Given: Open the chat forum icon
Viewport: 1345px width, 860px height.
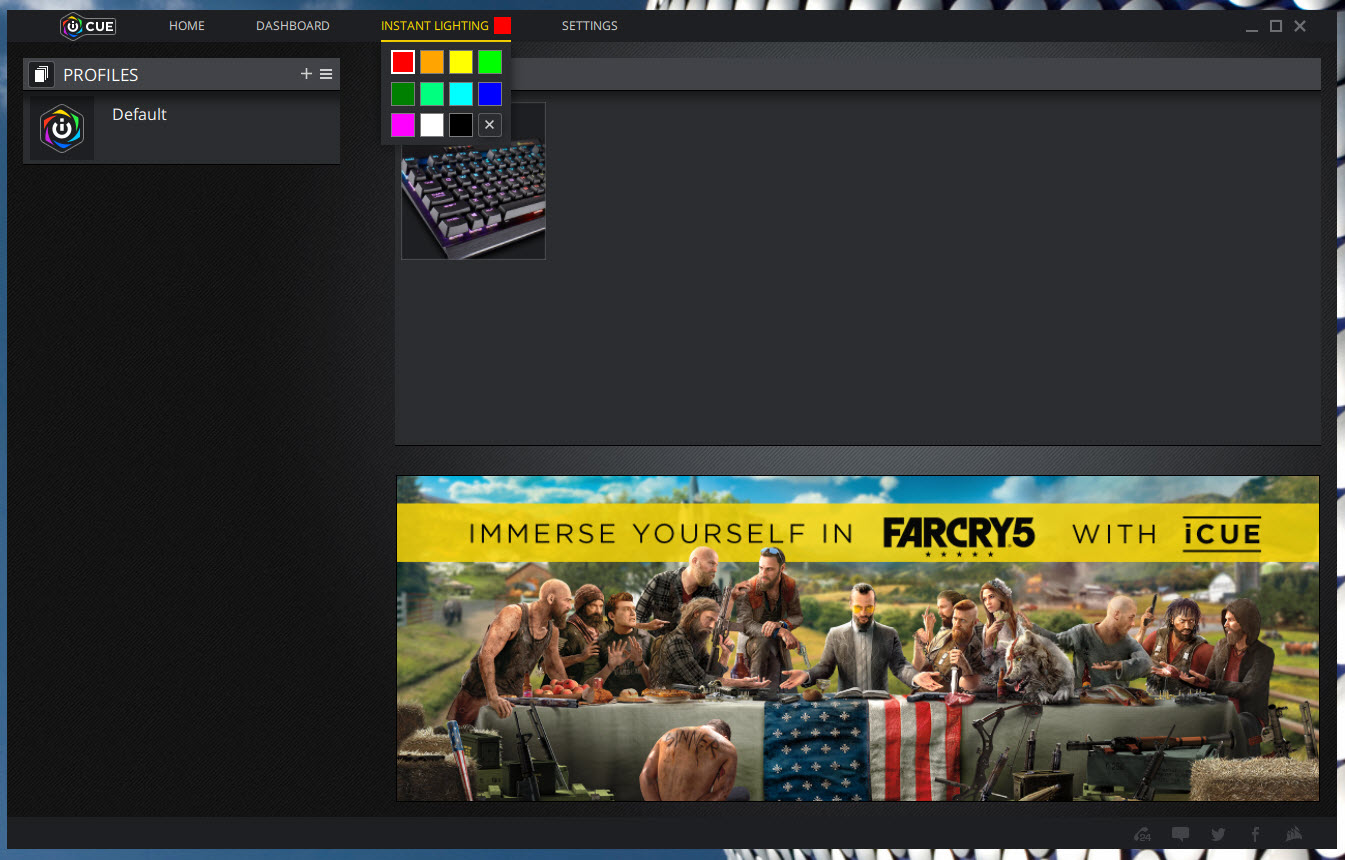Looking at the screenshot, I should pyautogui.click(x=1180, y=834).
